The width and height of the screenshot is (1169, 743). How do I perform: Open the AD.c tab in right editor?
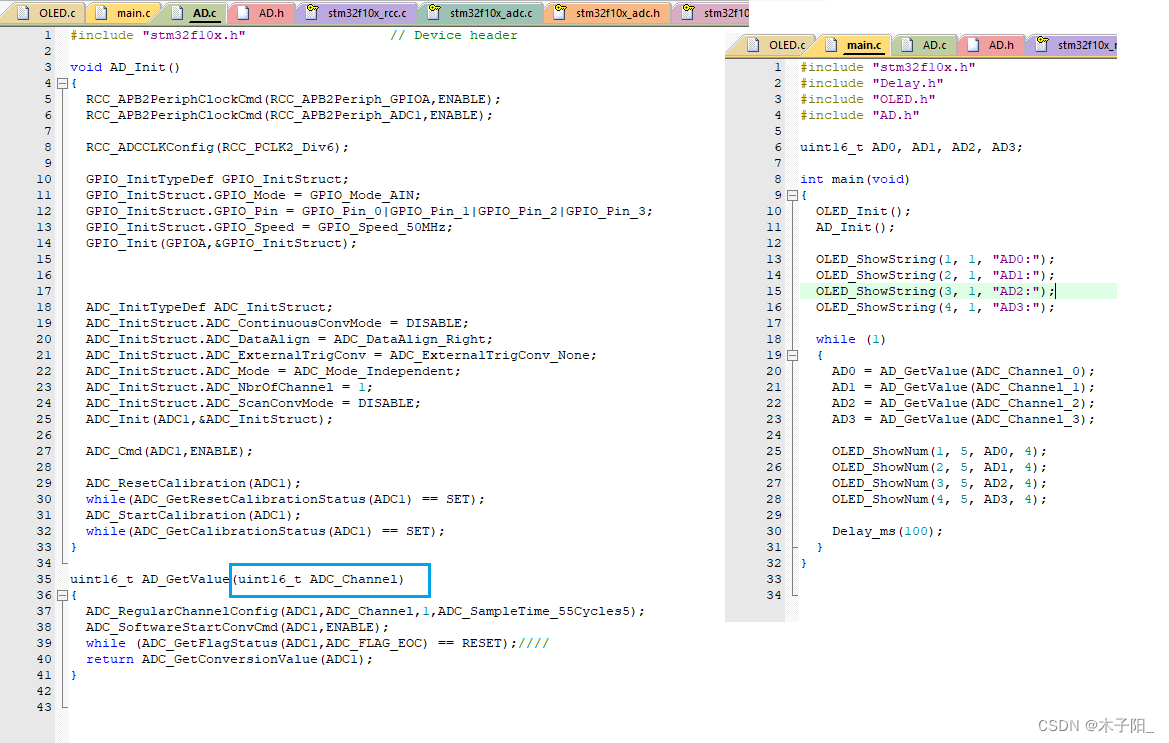coord(924,45)
